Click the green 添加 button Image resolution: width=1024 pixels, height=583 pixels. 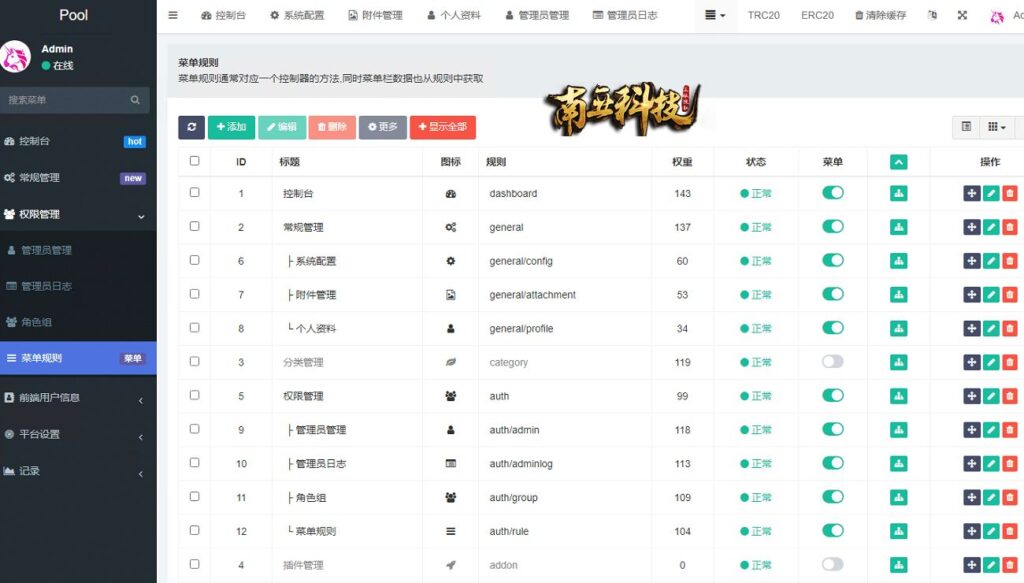231,127
